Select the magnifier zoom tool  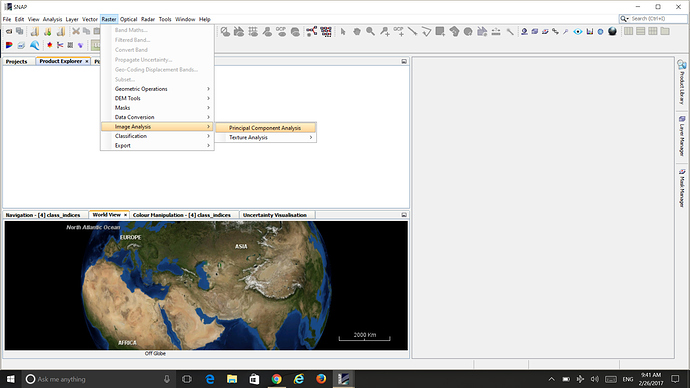371,32
